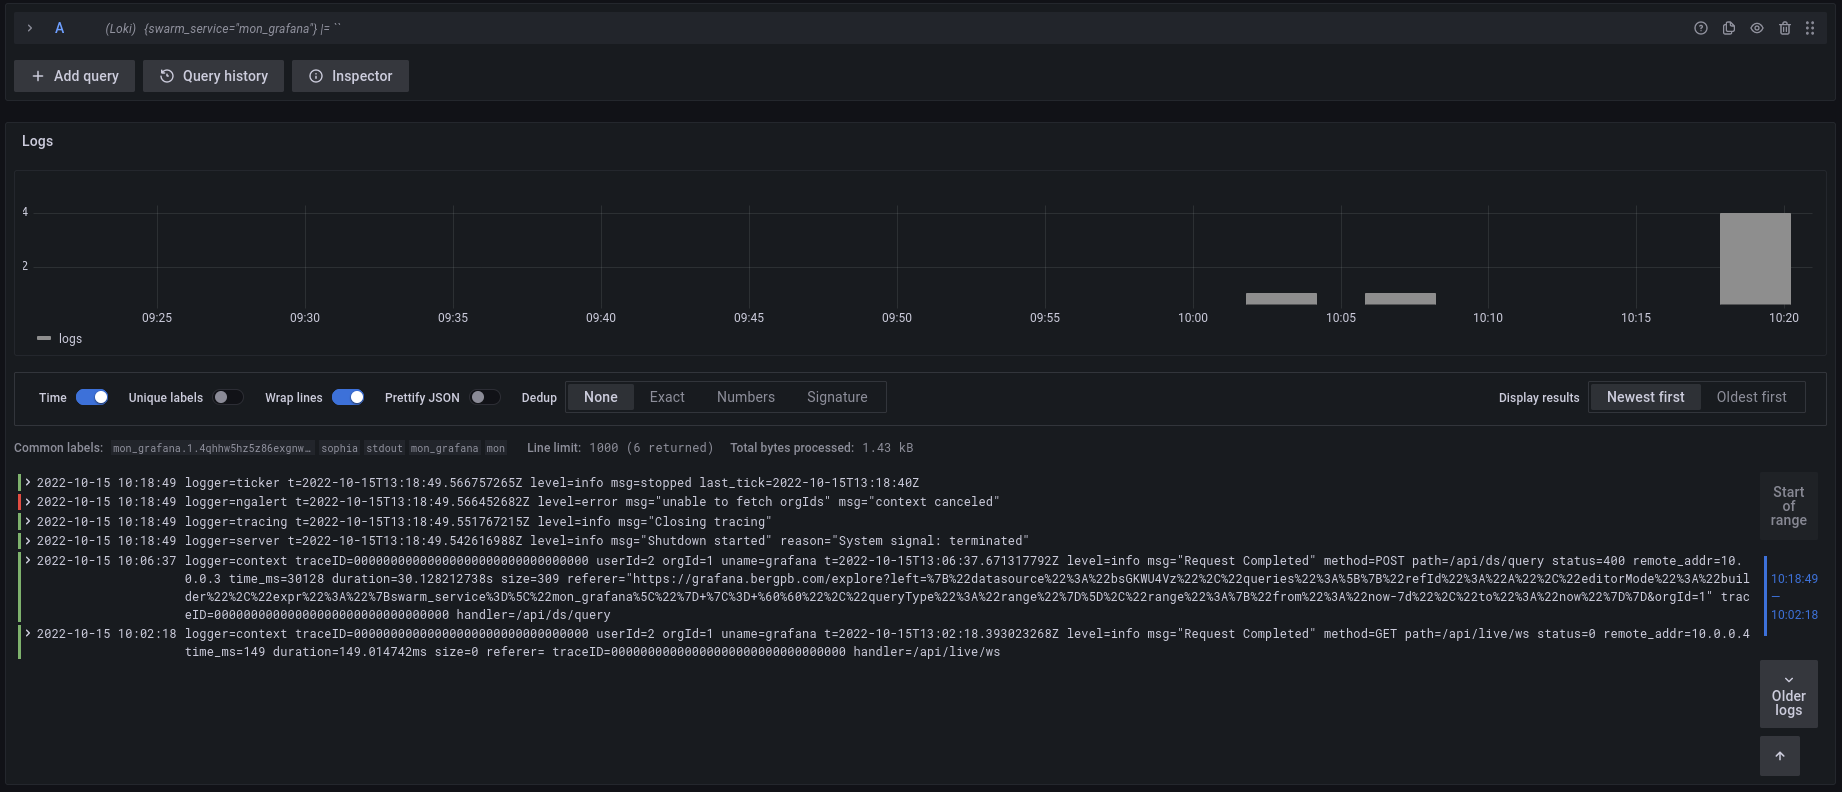Select the Exact dedup option
Screen dimensions: 1842x792
tap(667, 397)
